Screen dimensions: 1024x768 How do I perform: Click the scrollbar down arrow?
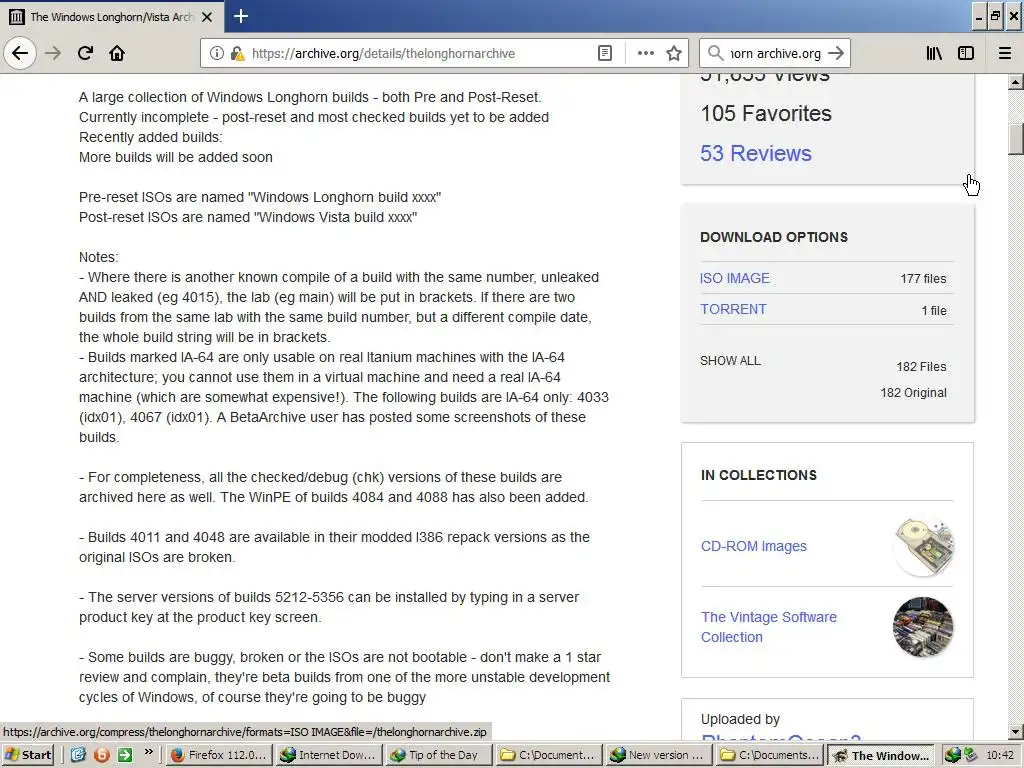pyautogui.click(x=1016, y=732)
